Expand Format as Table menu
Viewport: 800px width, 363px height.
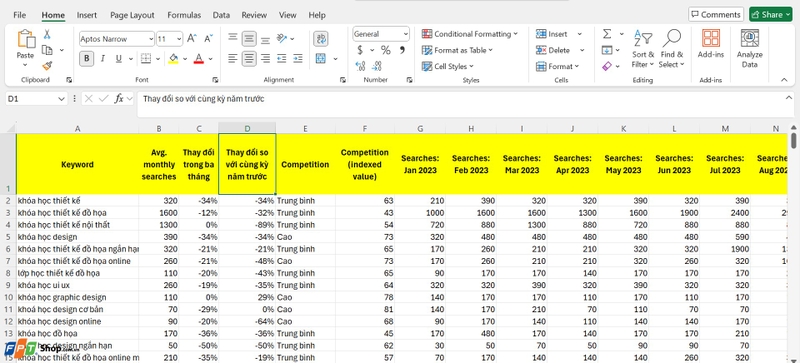click(x=458, y=50)
